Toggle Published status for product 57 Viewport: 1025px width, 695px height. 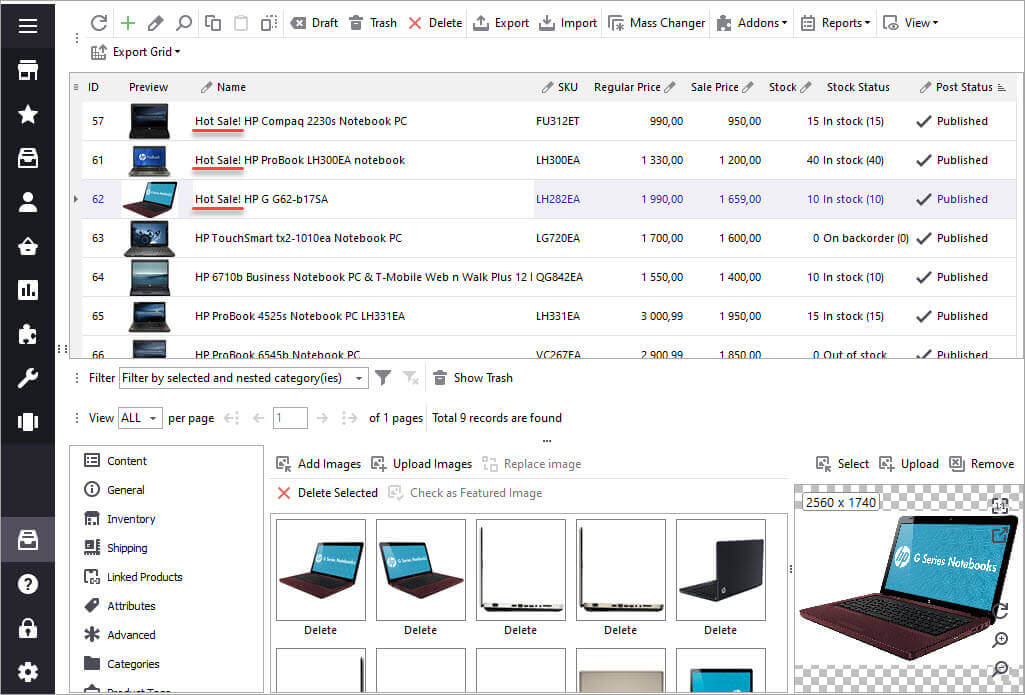click(924, 121)
